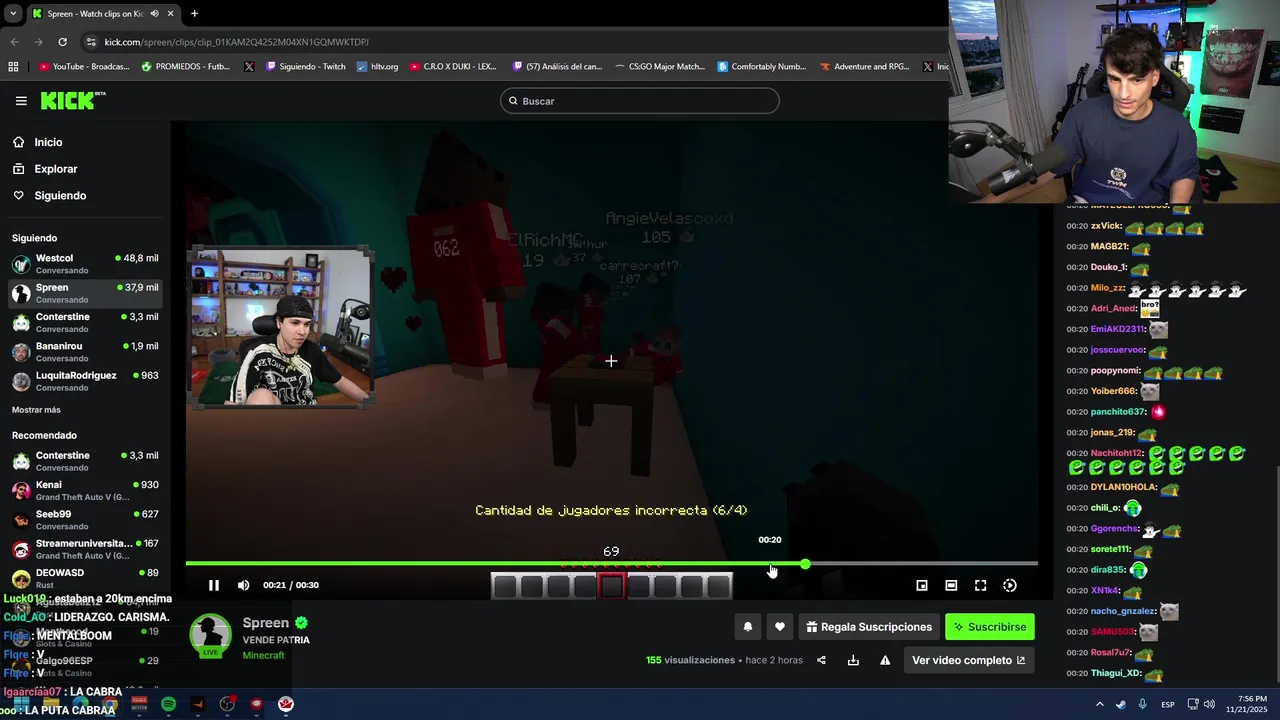
Task: Open hltv.org bookmark
Action: pyautogui.click(x=377, y=67)
